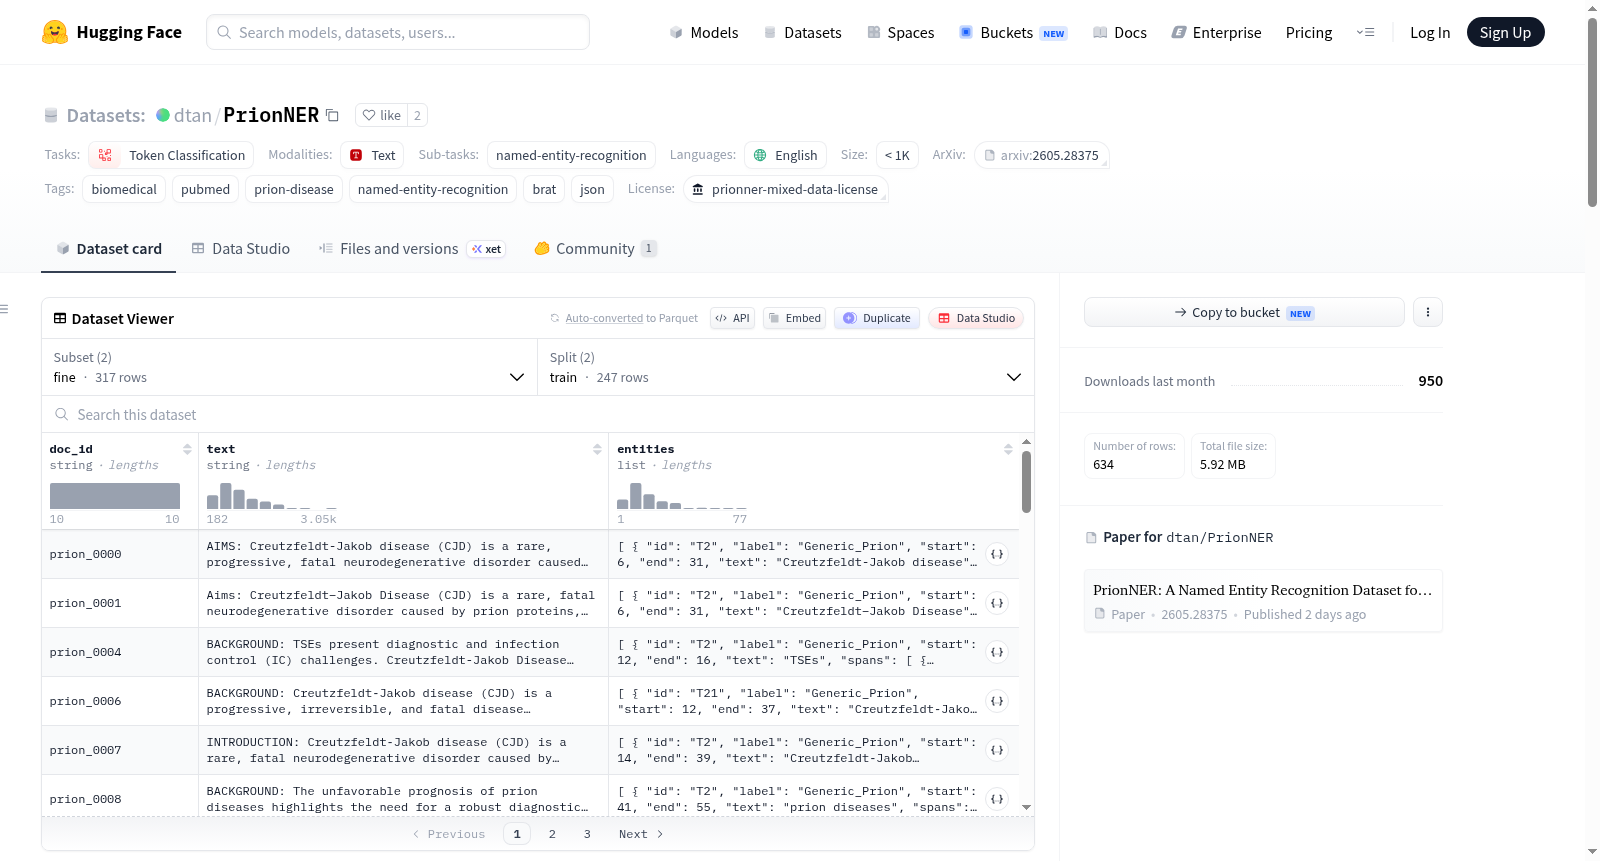This screenshot has width=1600, height=861.
Task: Open Buckets in the navigation
Action: [1013, 33]
